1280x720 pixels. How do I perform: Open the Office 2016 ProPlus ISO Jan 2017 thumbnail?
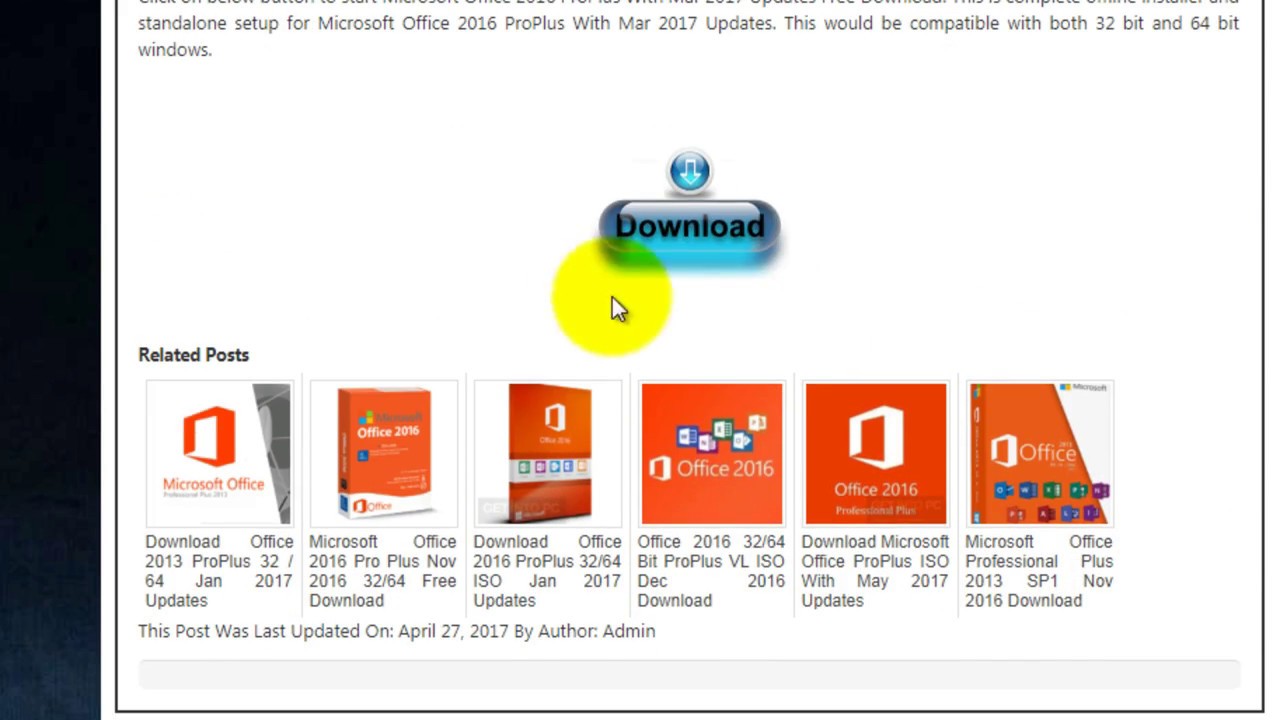pos(547,453)
